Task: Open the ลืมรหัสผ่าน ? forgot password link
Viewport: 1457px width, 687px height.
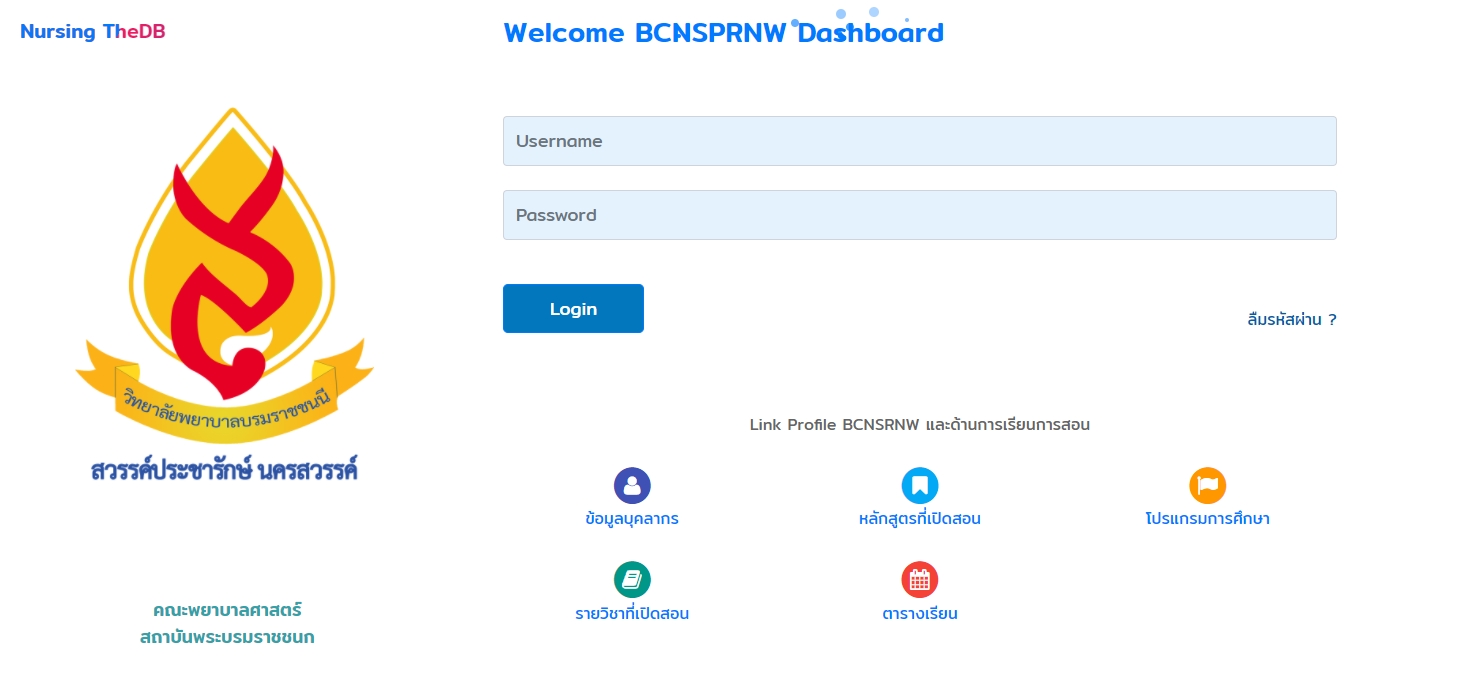Action: (1292, 320)
